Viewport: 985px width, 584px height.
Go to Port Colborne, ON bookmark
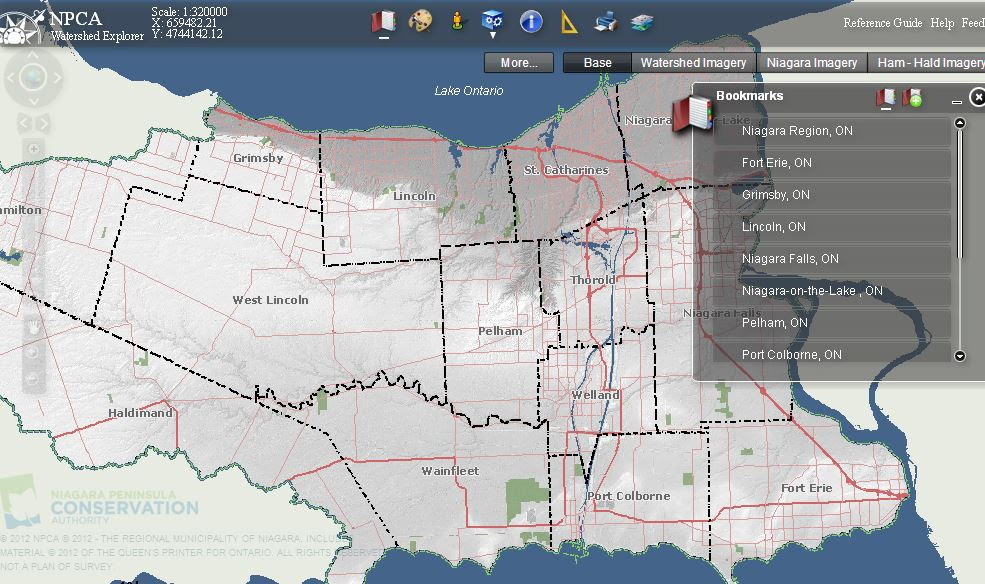click(x=832, y=354)
